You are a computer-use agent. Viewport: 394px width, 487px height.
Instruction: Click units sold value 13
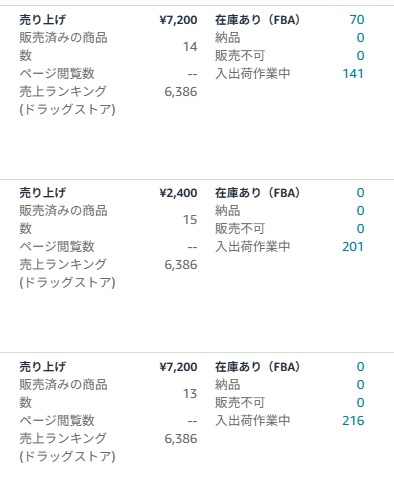(190, 394)
